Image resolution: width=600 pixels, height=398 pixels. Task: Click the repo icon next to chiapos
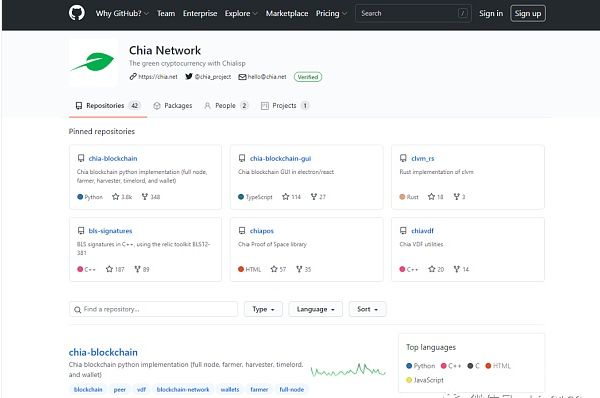pos(242,230)
